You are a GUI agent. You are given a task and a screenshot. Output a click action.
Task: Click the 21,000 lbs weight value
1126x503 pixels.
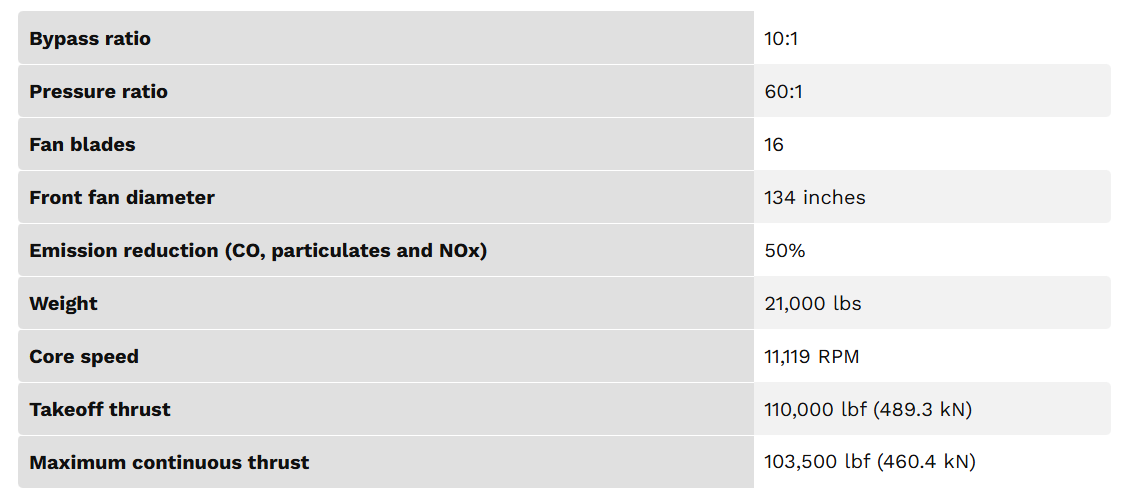pyautogui.click(x=812, y=304)
